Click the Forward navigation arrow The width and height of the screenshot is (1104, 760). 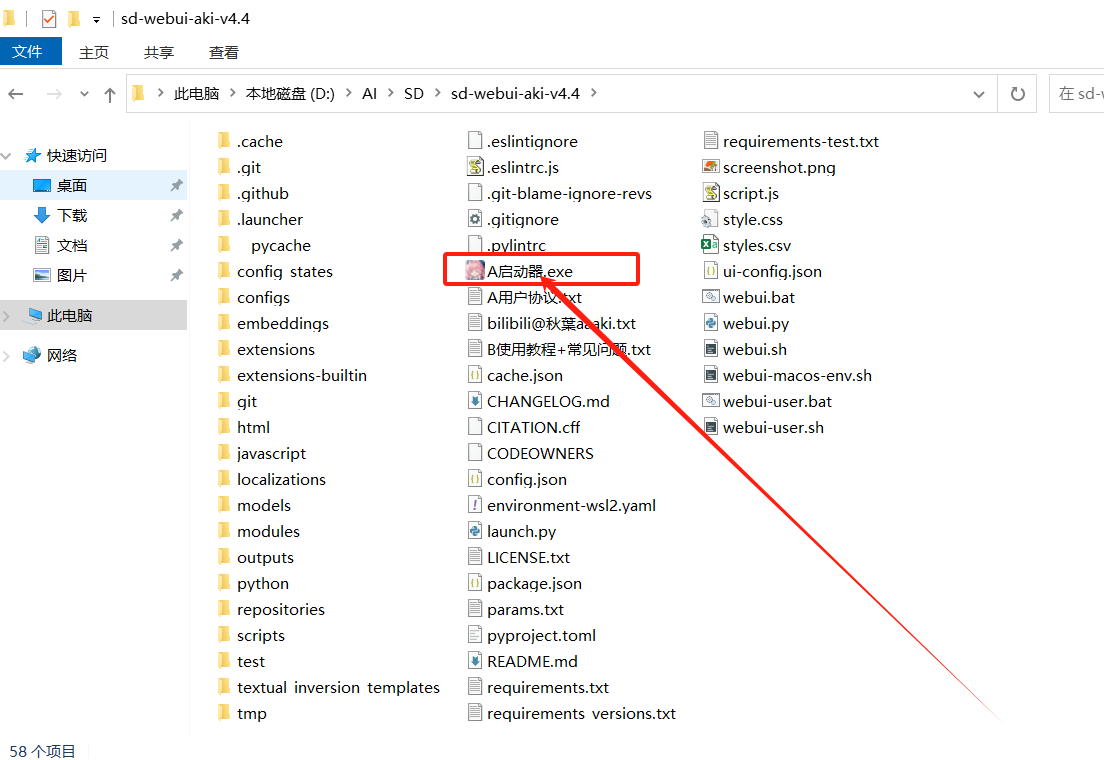point(54,94)
